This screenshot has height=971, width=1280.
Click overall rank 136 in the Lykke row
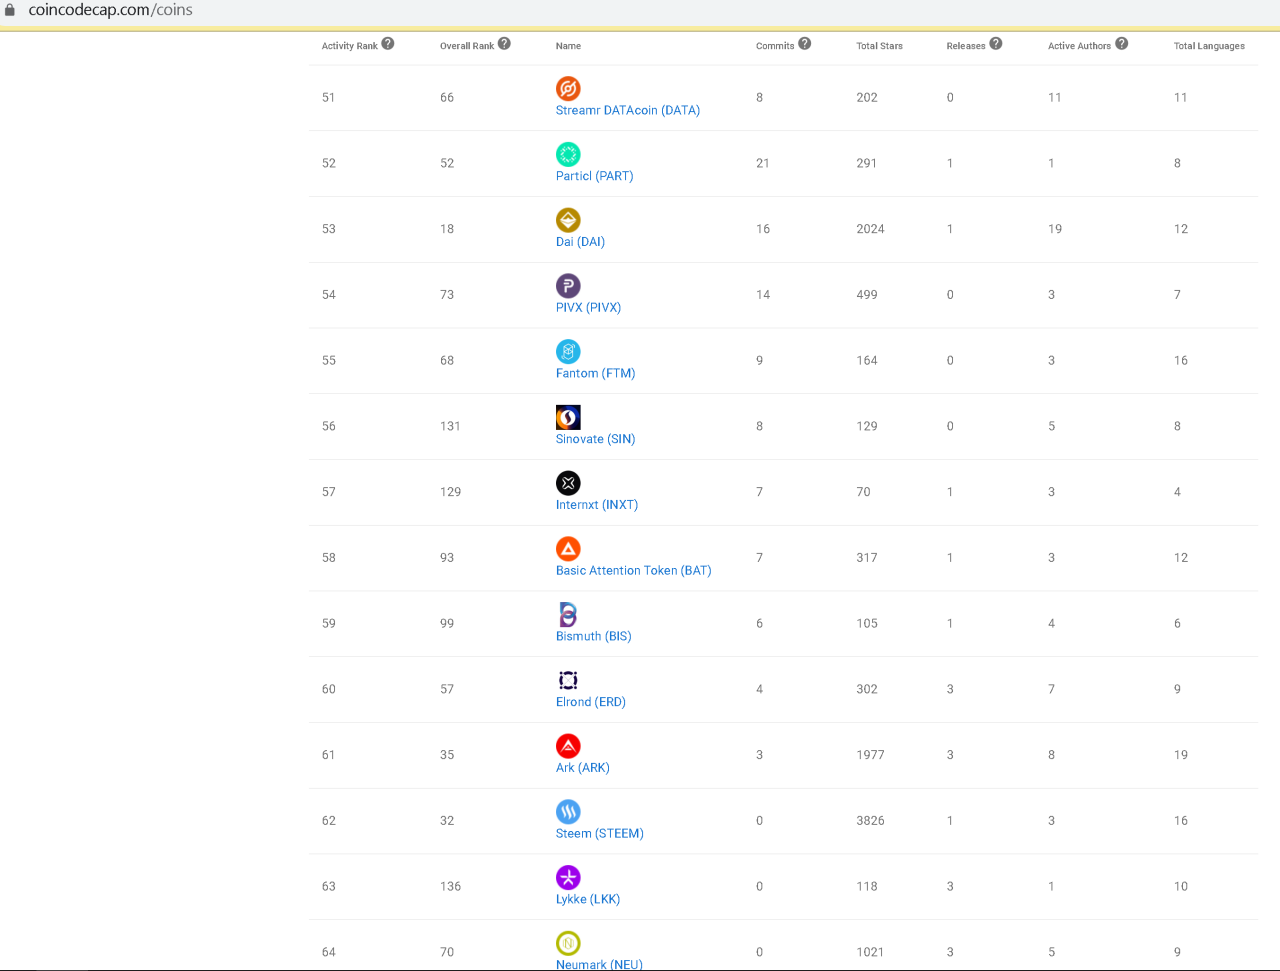[x=450, y=887]
